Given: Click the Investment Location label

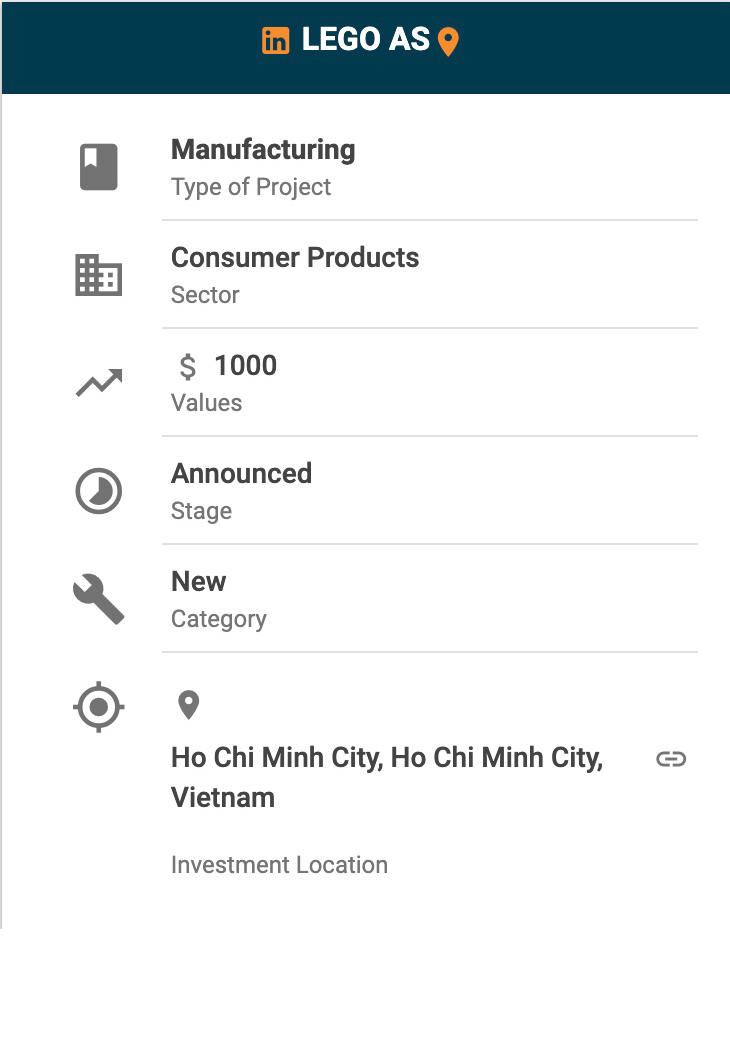Looking at the screenshot, I should 279,865.
